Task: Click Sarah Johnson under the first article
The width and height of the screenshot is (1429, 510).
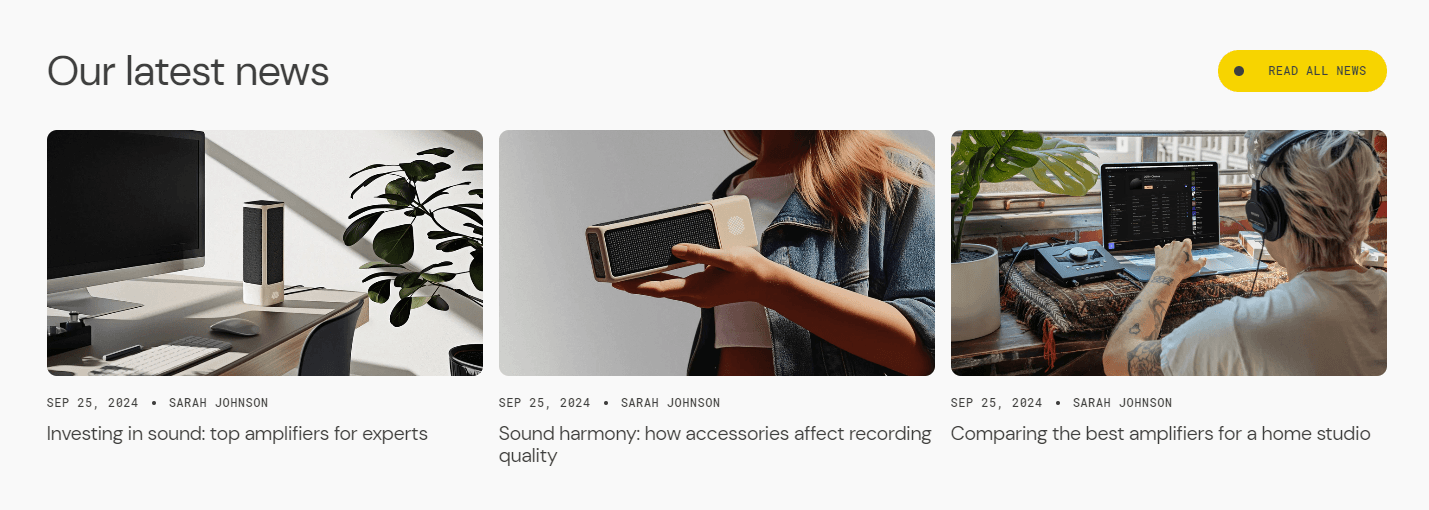Action: pos(218,403)
